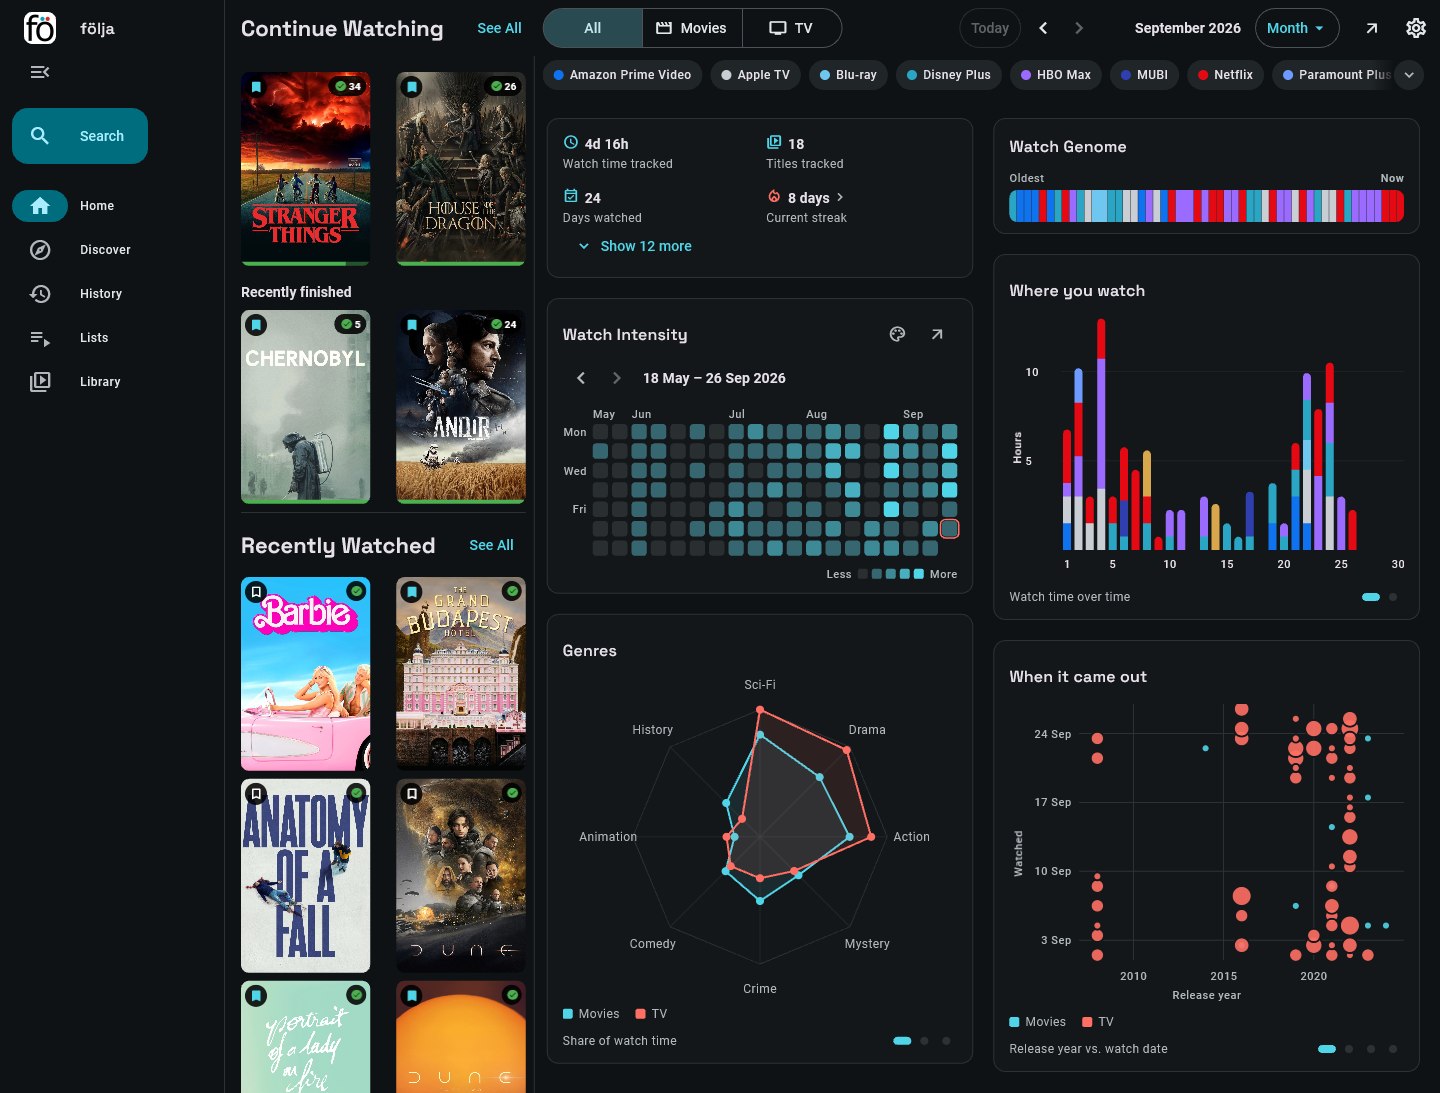The width and height of the screenshot is (1440, 1093).
Task: Toggle Amazon Prime Video filter chip
Action: (x=622, y=75)
